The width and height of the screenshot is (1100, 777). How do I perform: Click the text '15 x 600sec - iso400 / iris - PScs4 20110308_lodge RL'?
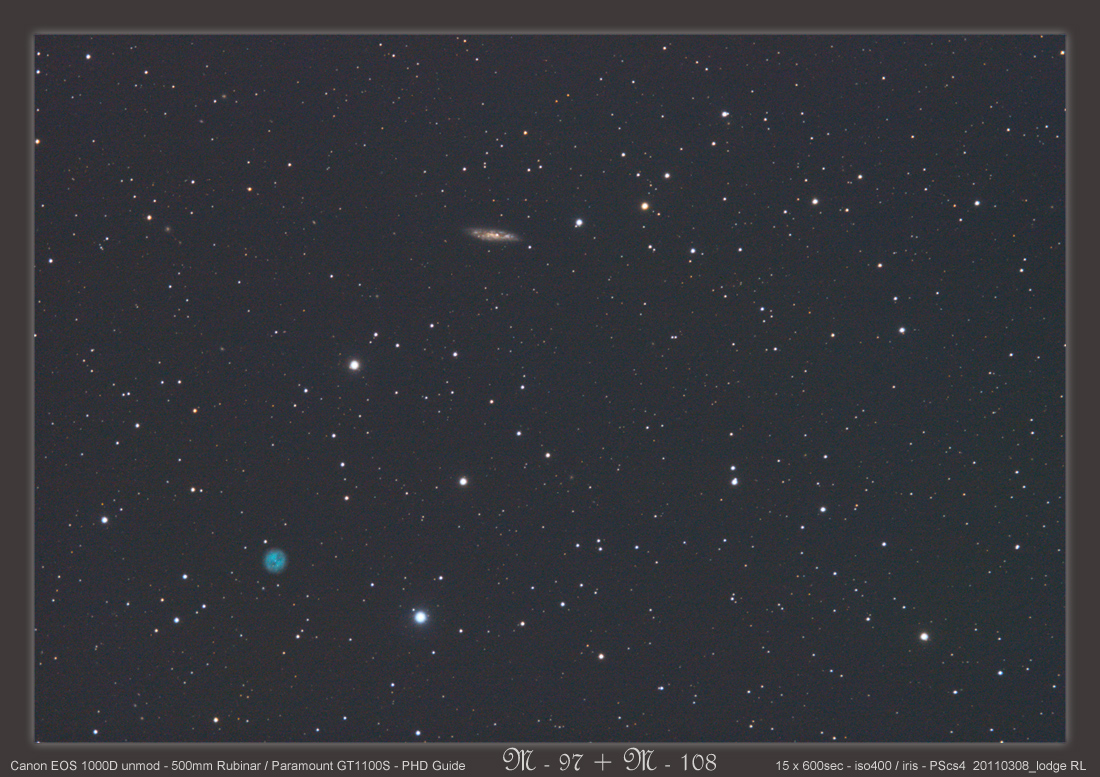(x=930, y=766)
